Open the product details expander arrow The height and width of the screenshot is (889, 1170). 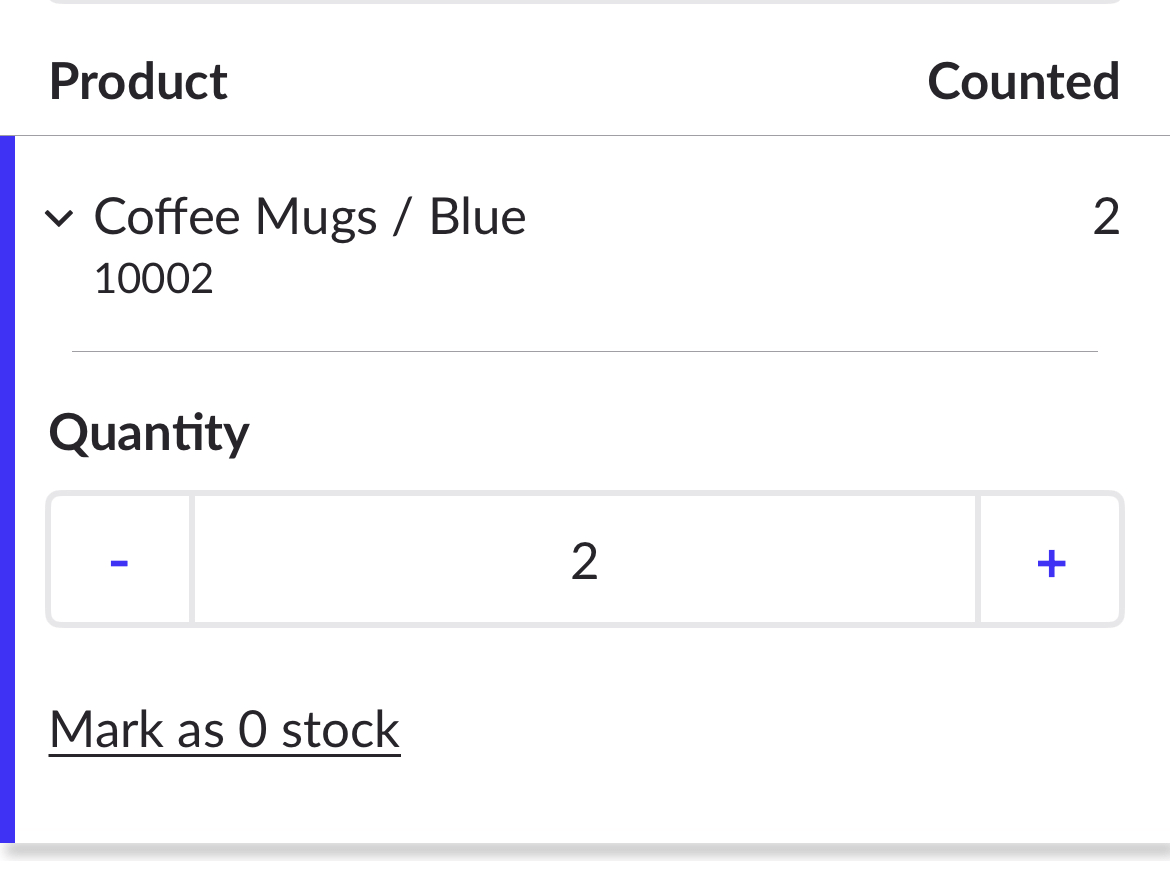click(59, 218)
